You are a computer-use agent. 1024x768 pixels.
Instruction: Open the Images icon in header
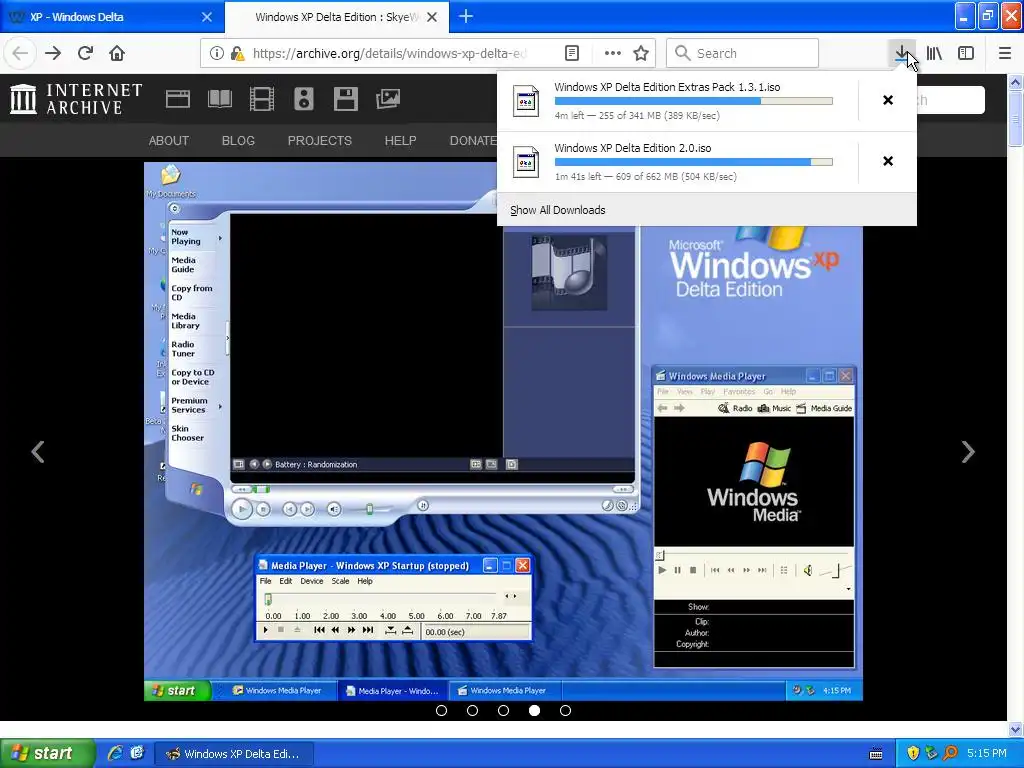point(388,99)
